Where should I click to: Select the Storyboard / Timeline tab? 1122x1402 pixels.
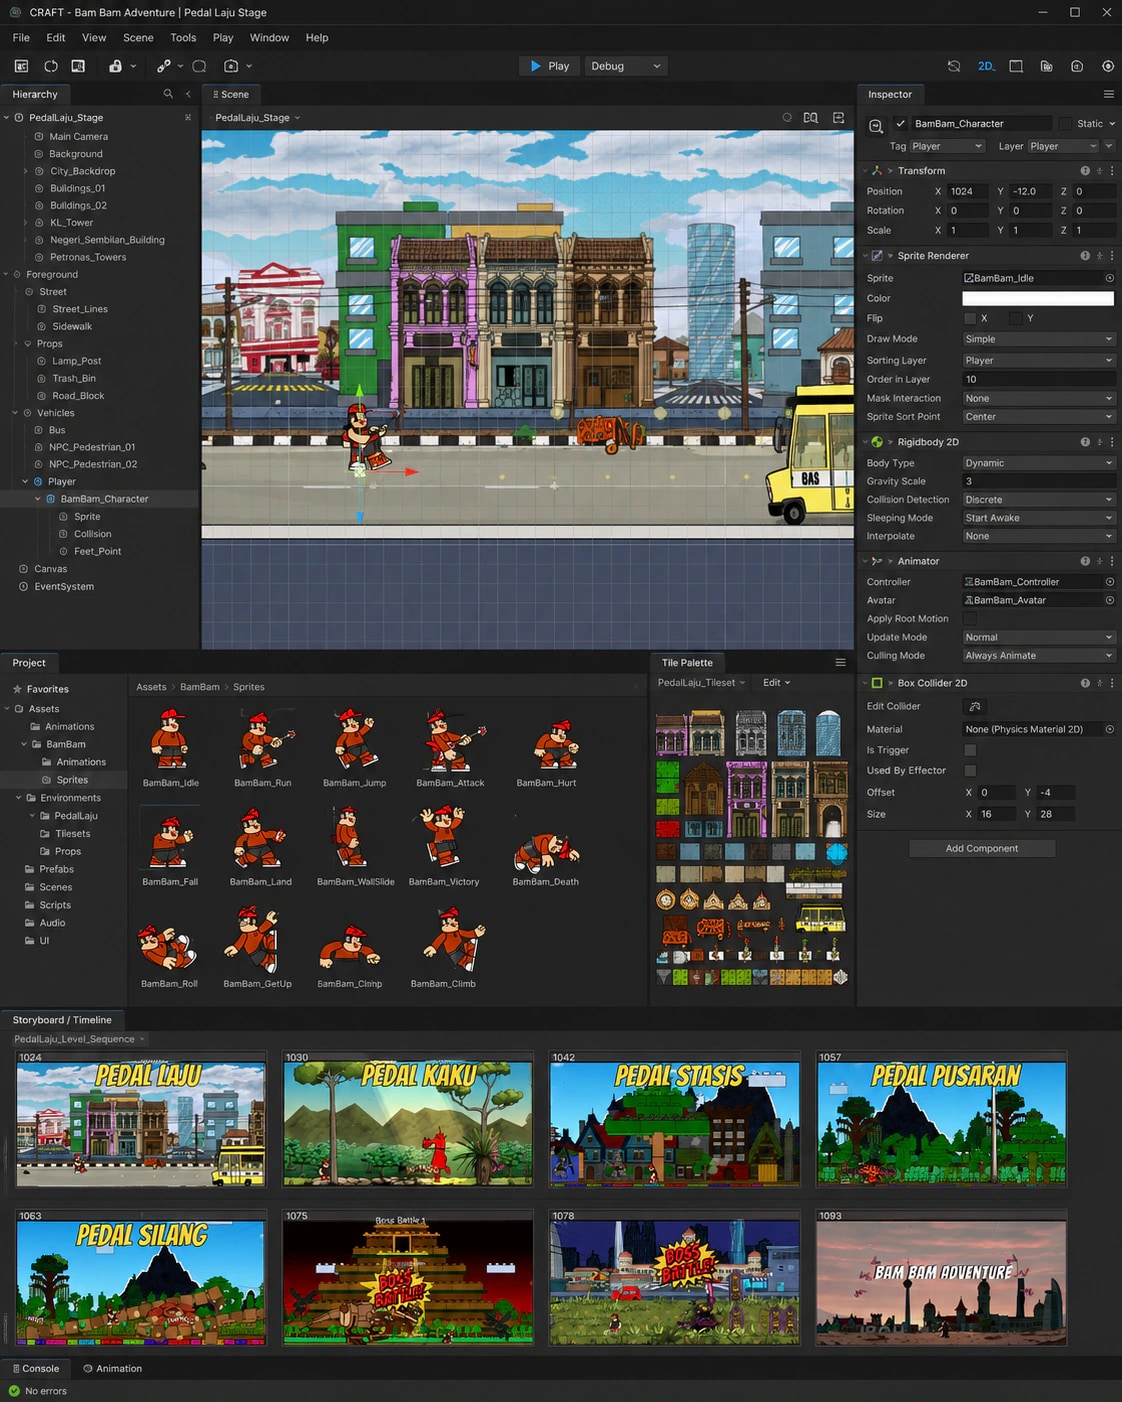click(x=62, y=1020)
